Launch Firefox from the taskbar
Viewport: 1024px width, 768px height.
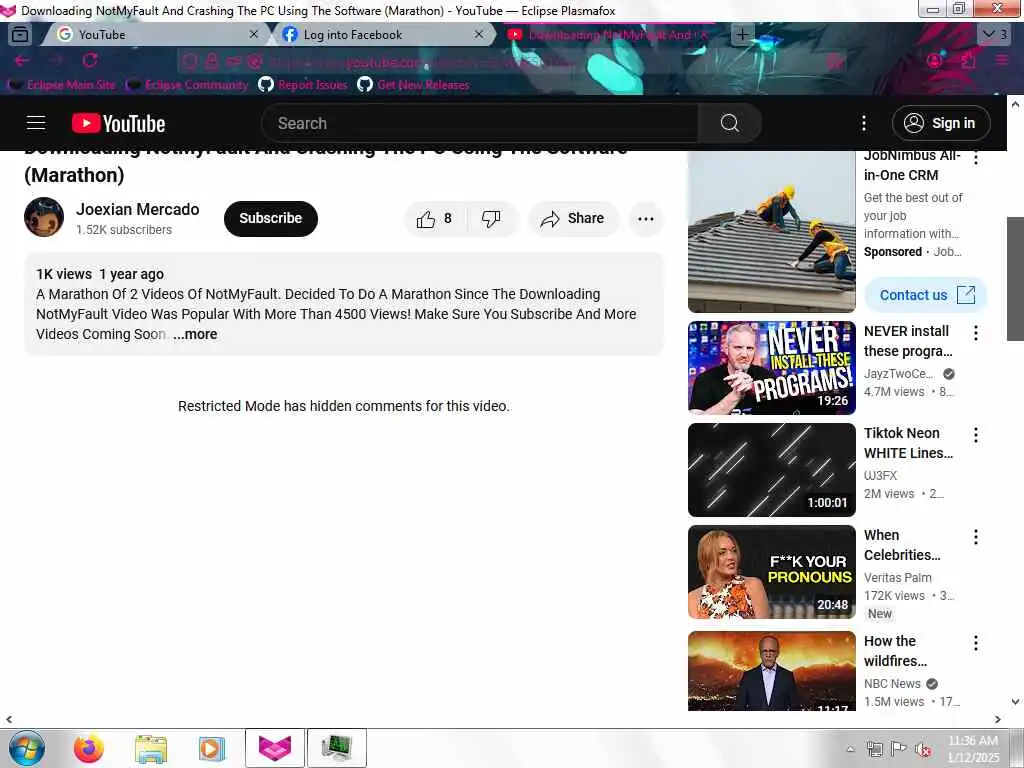[88, 748]
